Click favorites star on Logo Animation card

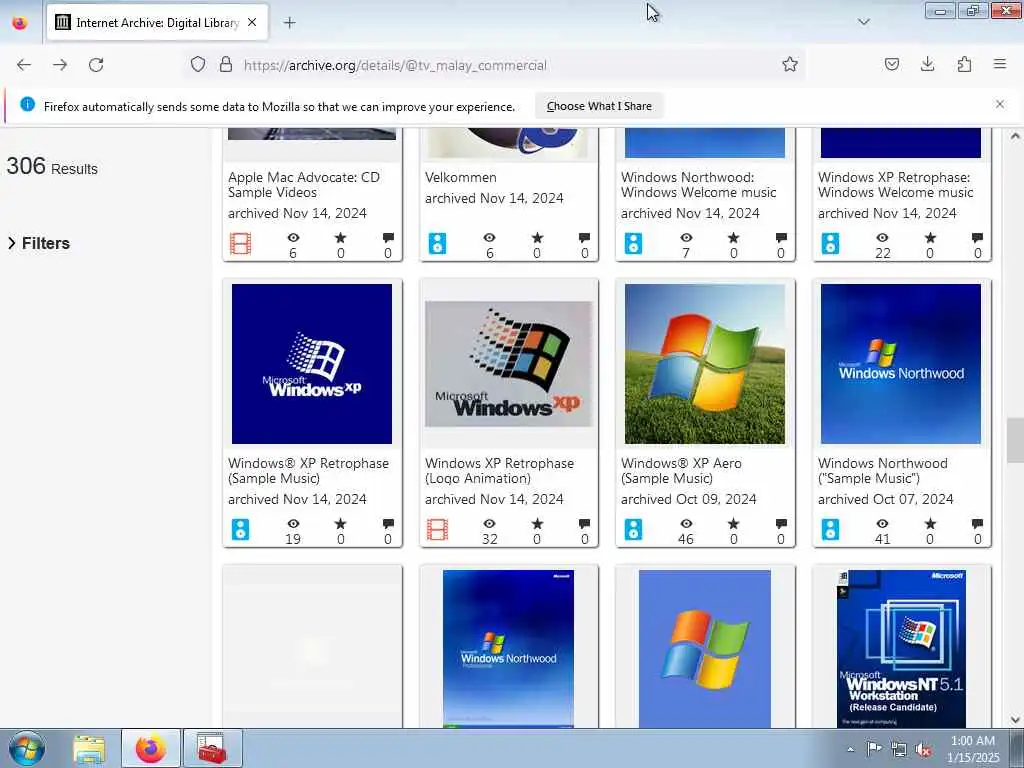537,524
